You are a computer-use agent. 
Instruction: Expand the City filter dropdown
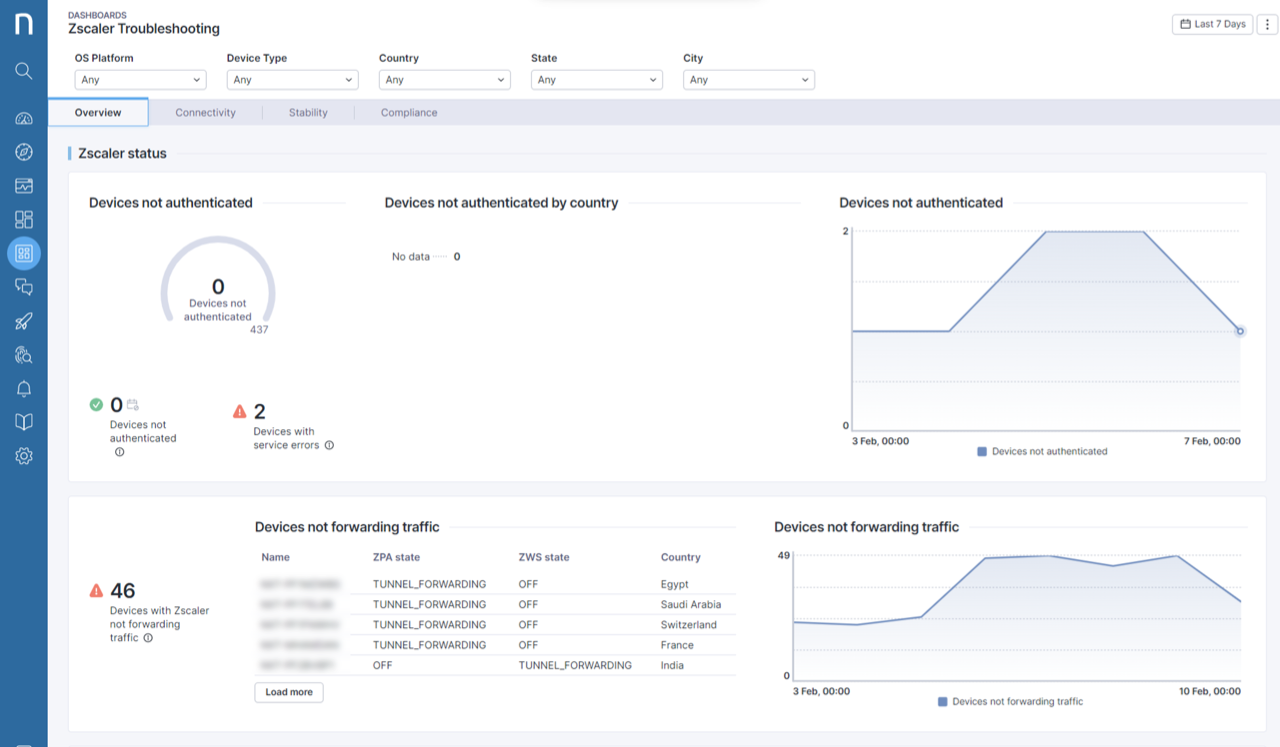pos(748,79)
